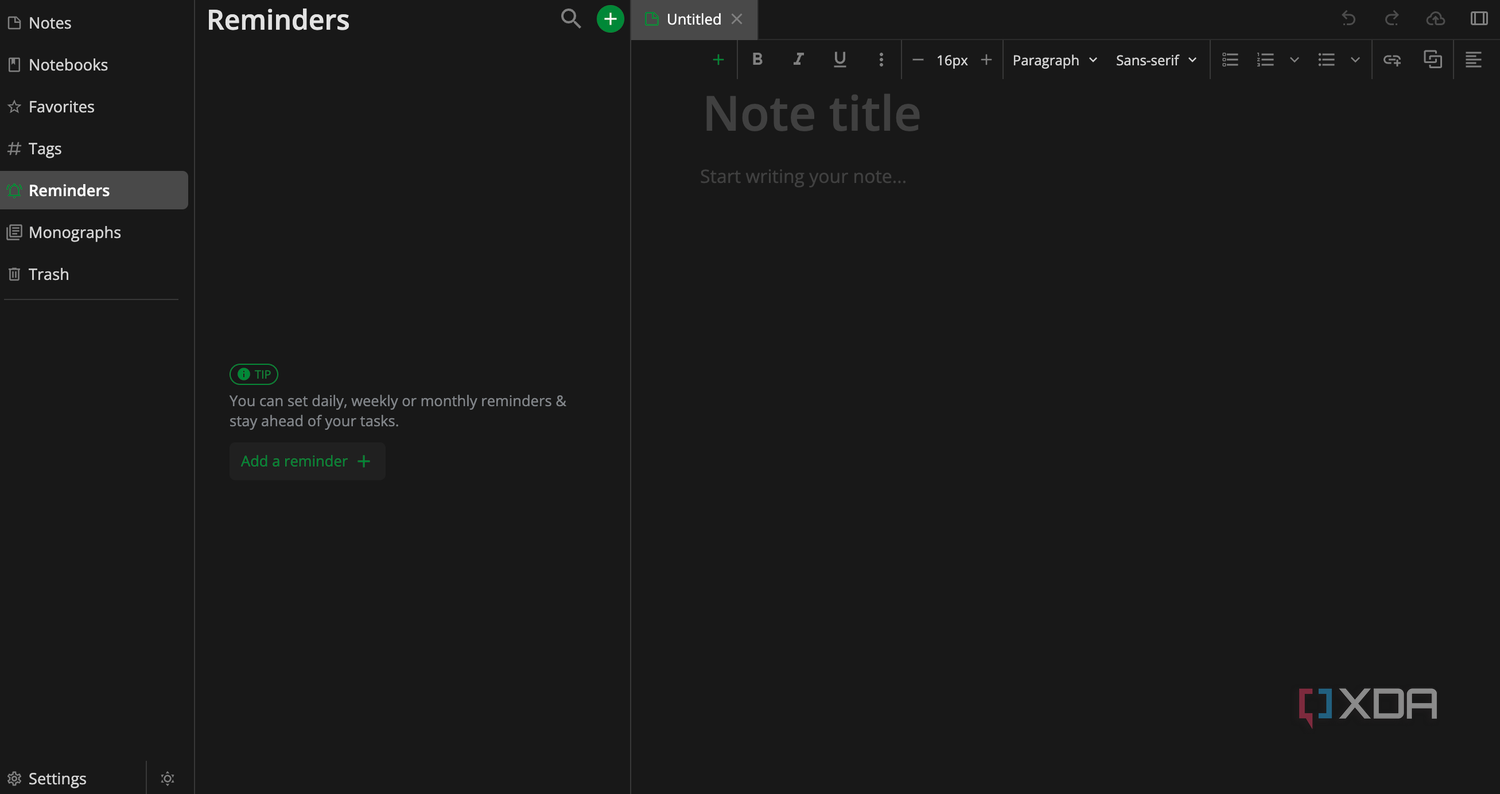View the Trash
Viewport: 1500px width, 794px height.
click(x=94, y=274)
